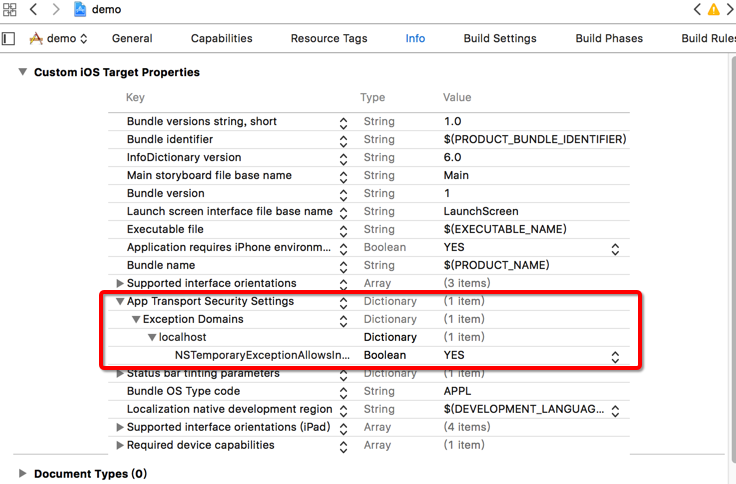The height and width of the screenshot is (484, 736).
Task: Open key picker for Bundle name row
Action: (x=343, y=265)
